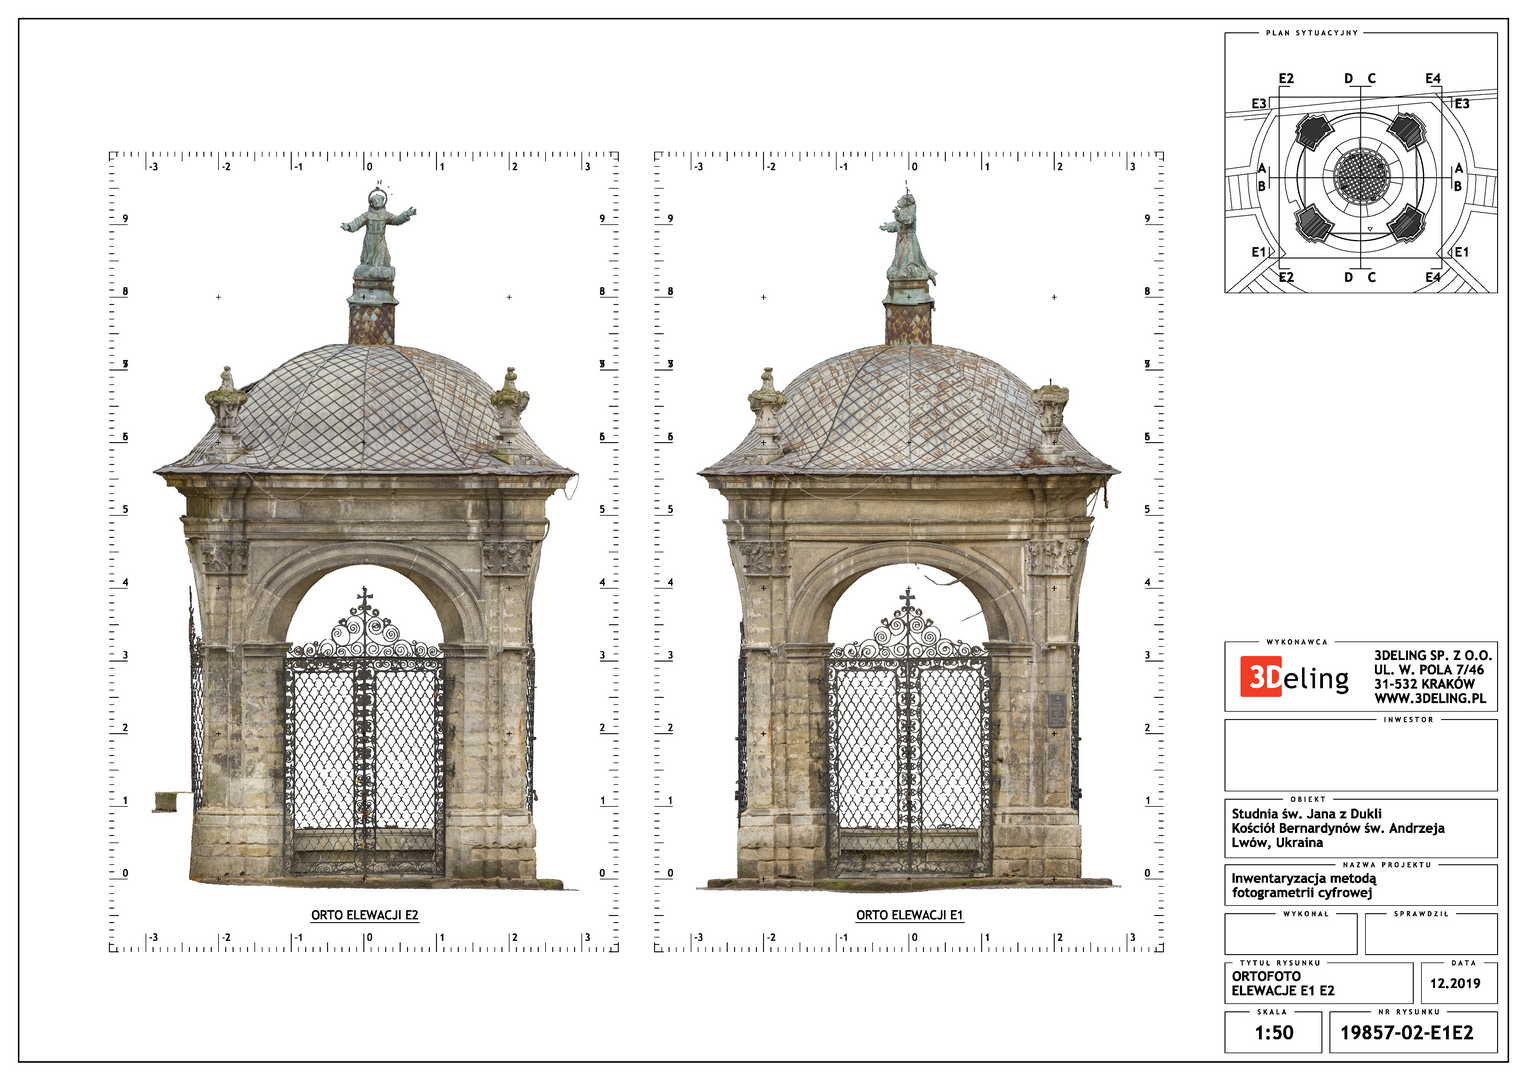Click the statue atop the E1 elevation dome
Viewport: 1527px width, 1080px height.
908,238
